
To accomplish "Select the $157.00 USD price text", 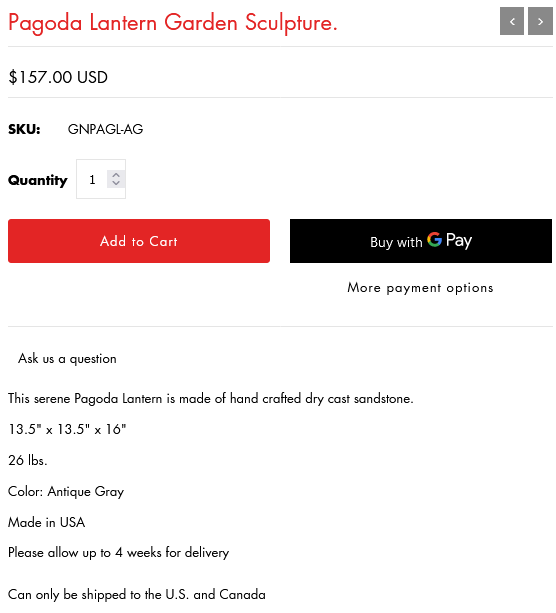I will coord(58,77).
